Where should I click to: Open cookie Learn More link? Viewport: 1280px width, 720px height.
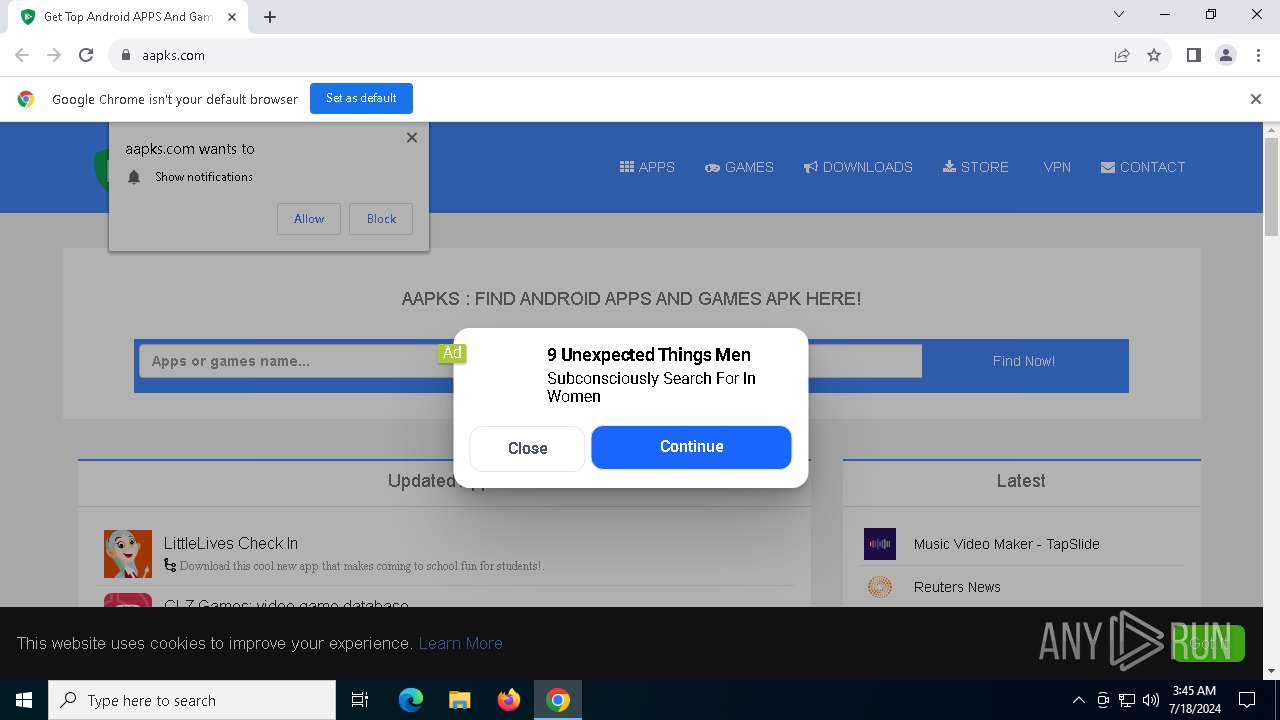(x=460, y=643)
